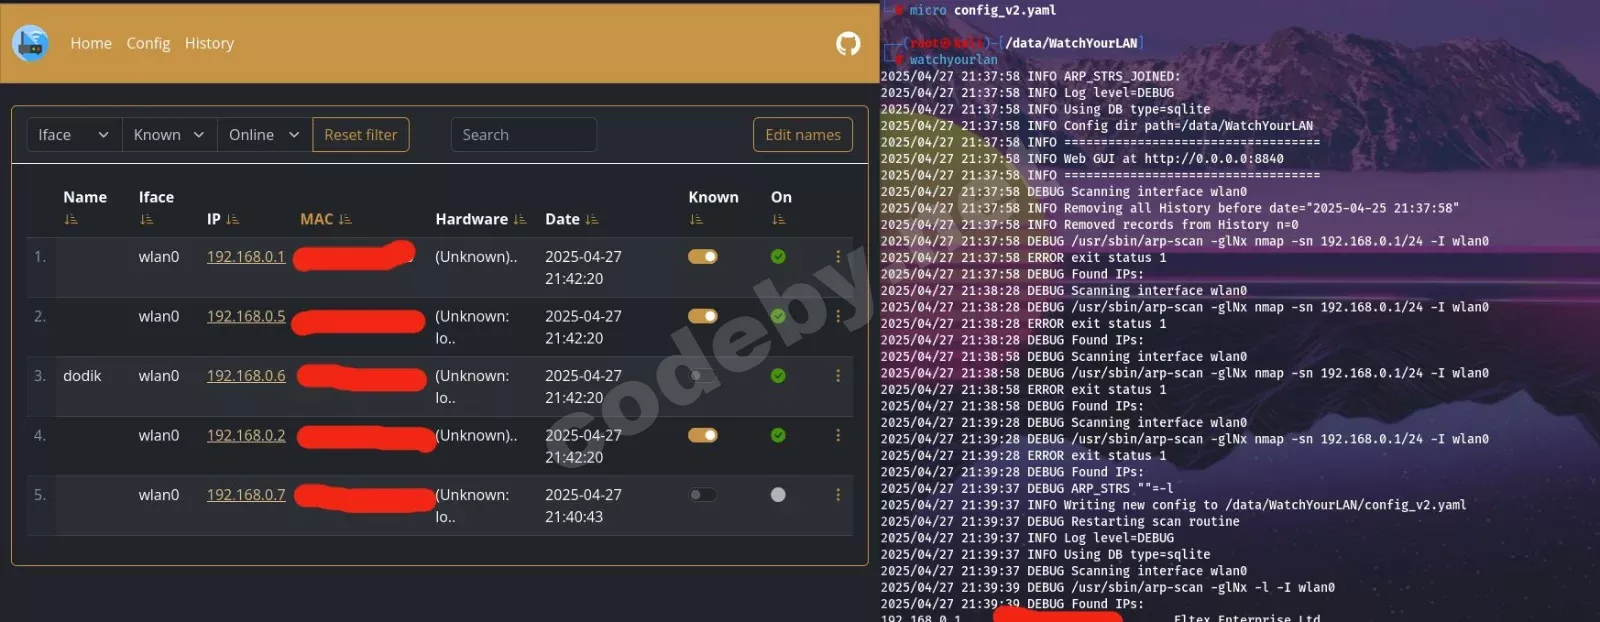Click terminal line 'Writing new config to'
Viewport: 1600px width, 622px height.
click(x=1173, y=505)
